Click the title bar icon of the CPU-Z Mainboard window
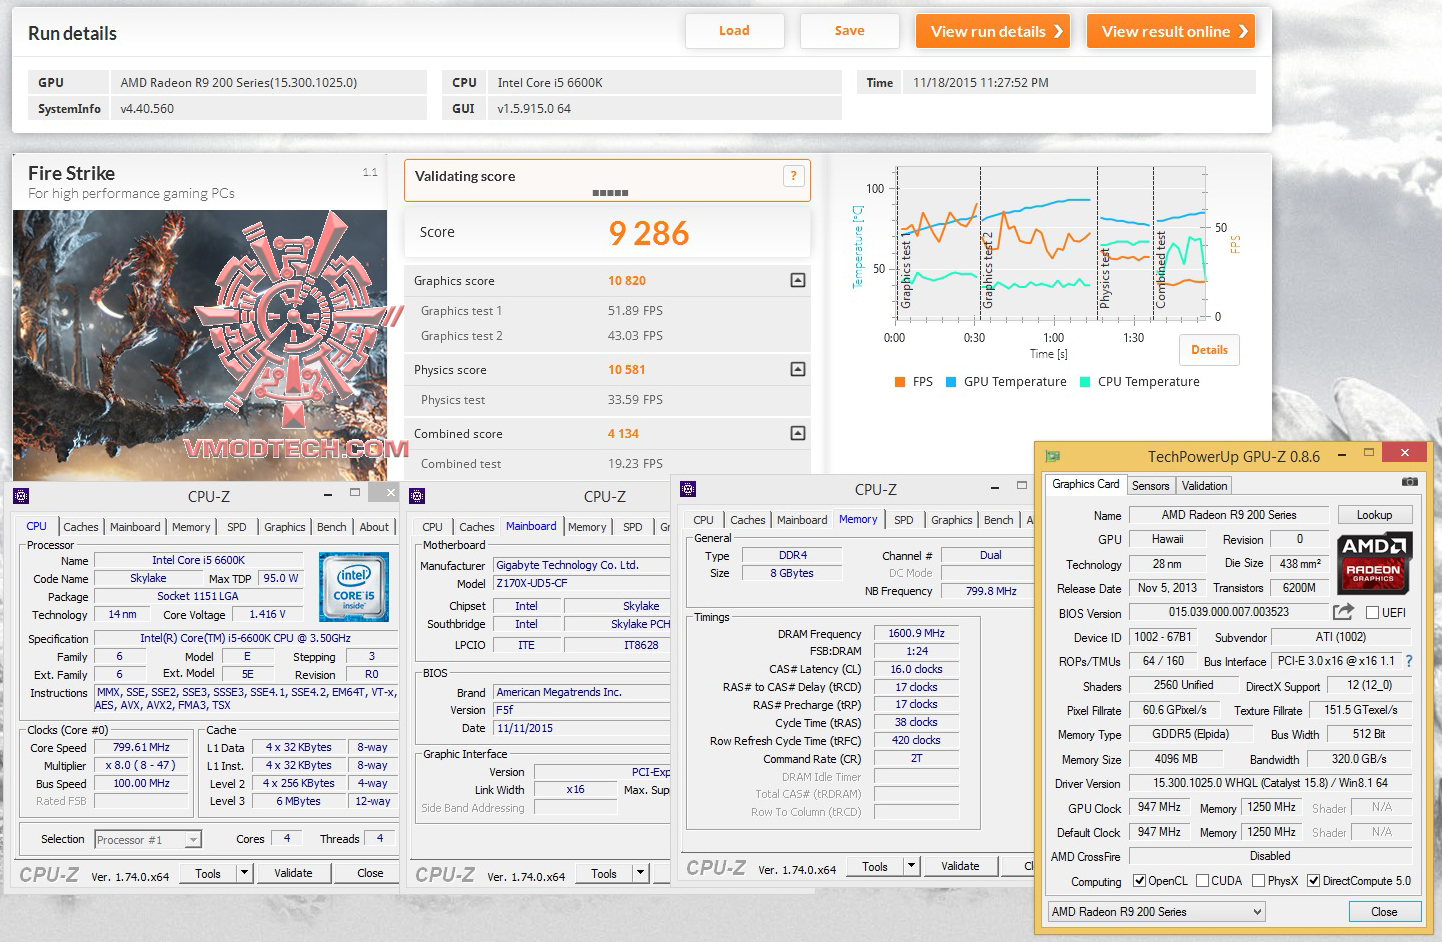Viewport: 1442px width, 942px height. (417, 496)
